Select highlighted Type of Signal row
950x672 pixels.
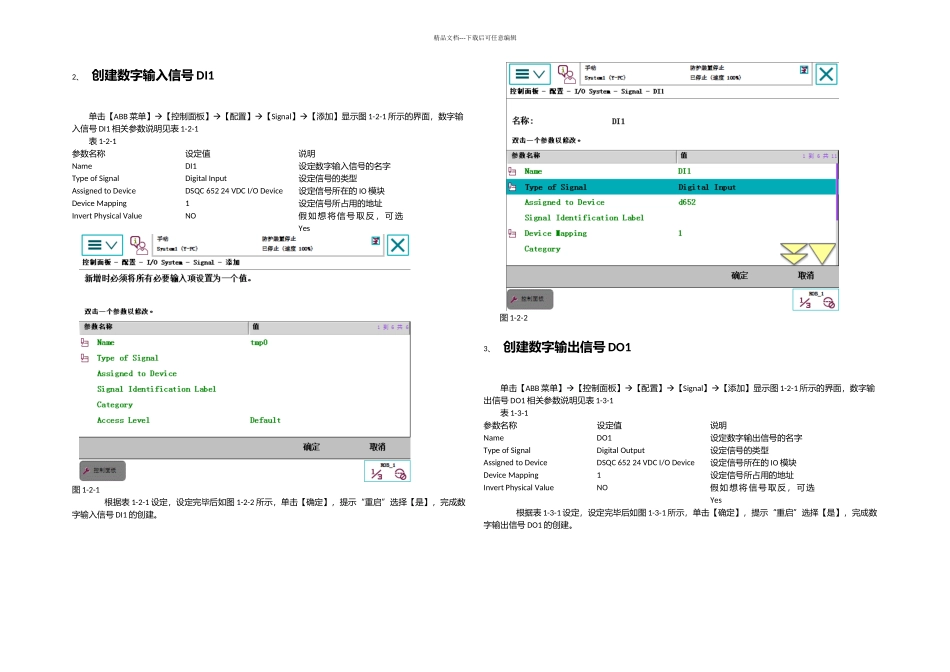(x=671, y=187)
